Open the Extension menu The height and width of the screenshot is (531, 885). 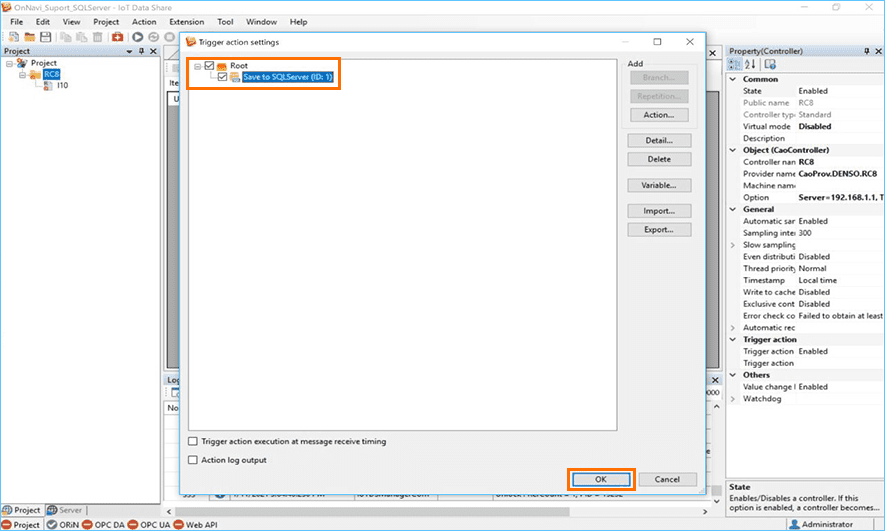pyautogui.click(x=187, y=22)
